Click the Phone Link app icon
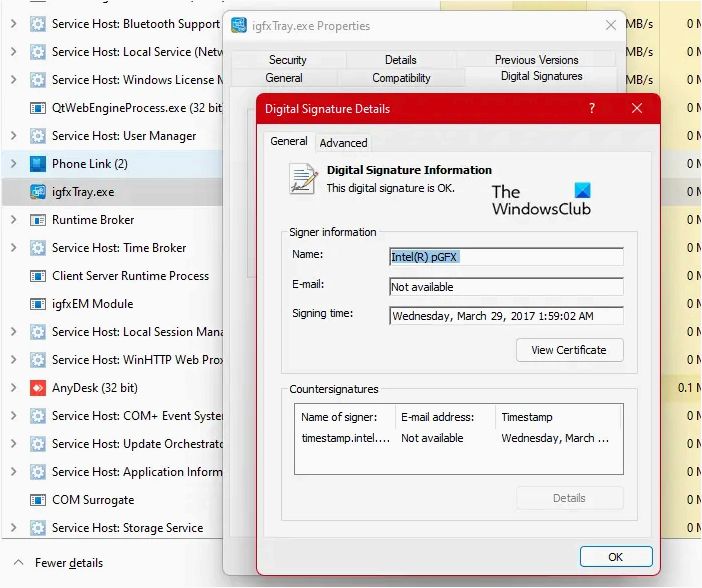 [x=38, y=164]
